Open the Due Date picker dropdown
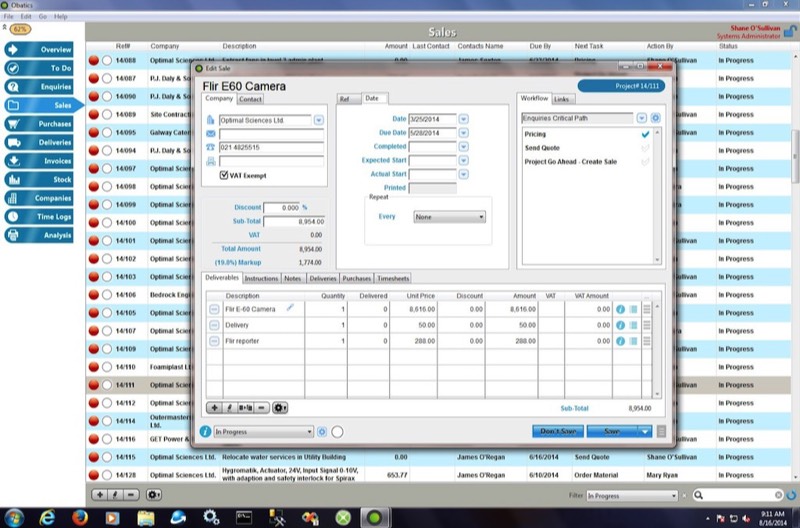 pyautogui.click(x=463, y=133)
